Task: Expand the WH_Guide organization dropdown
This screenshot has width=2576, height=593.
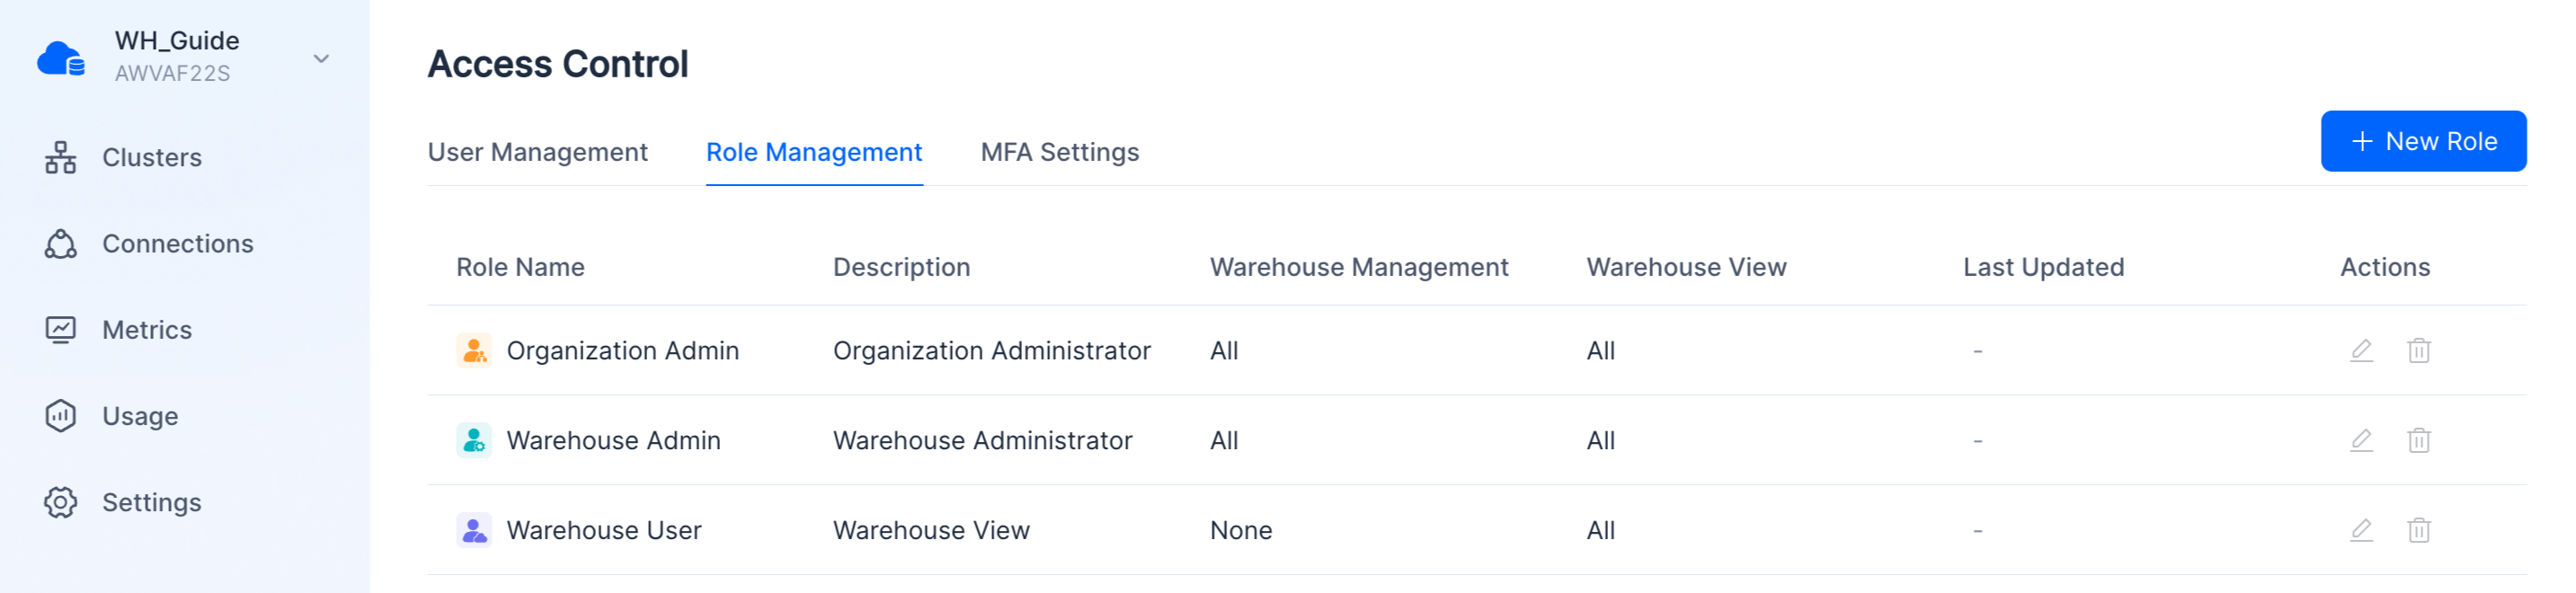Action: tap(321, 59)
